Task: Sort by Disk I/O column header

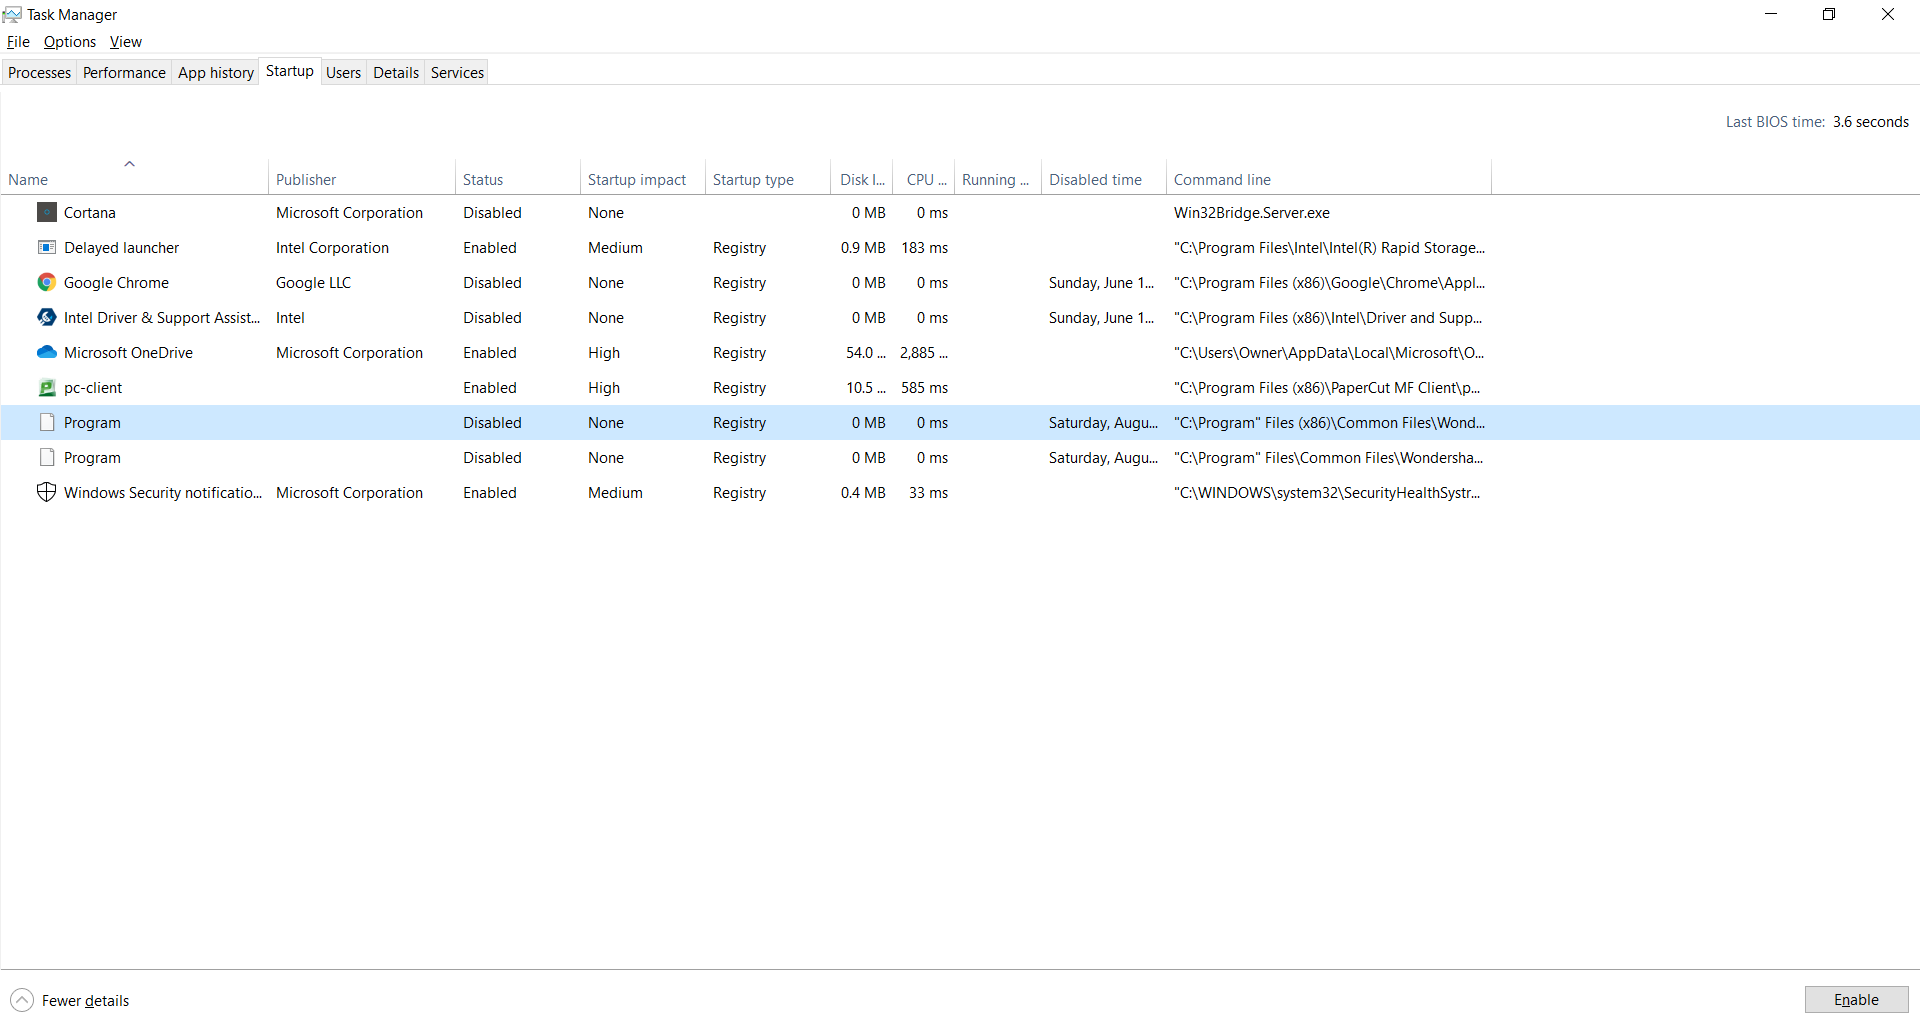Action: 862,177
